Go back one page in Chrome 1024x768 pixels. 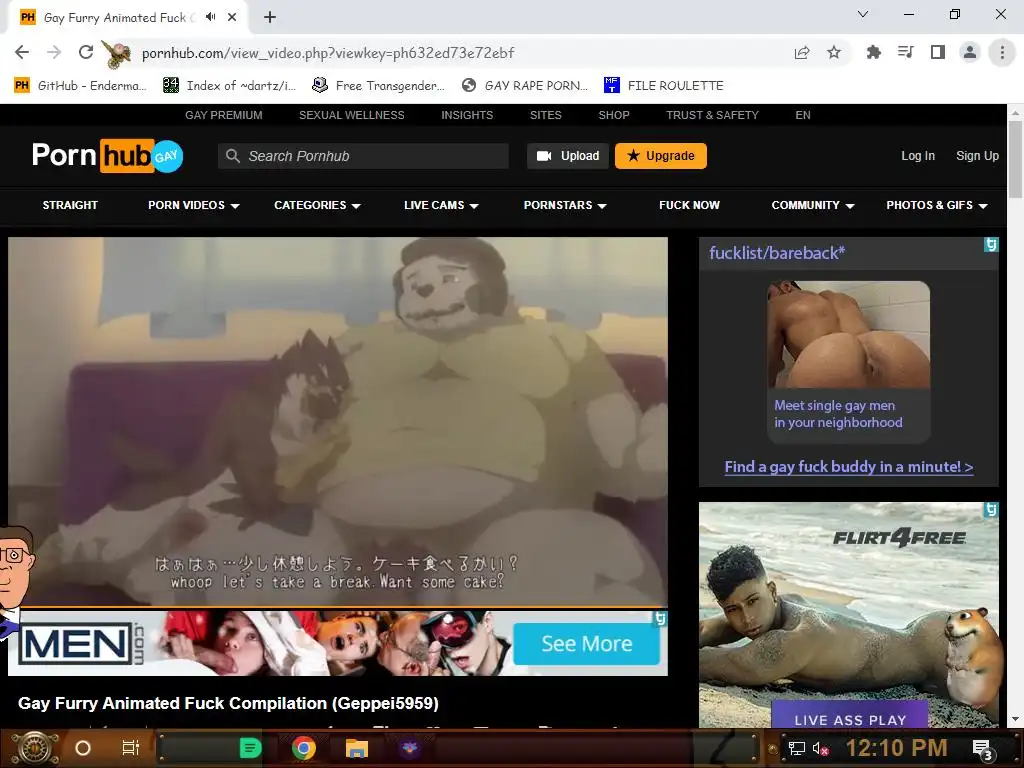coord(22,52)
